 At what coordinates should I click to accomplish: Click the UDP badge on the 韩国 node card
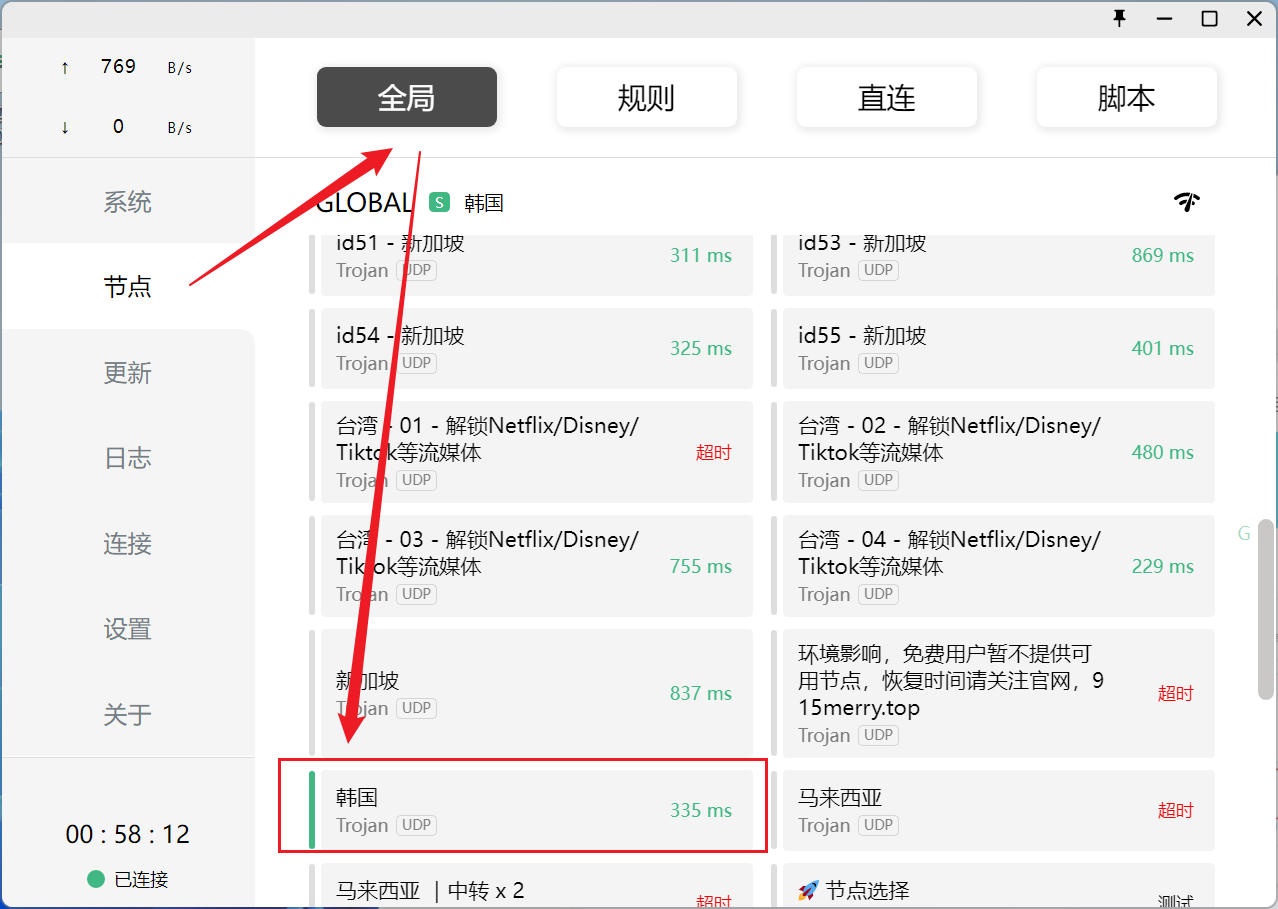pyautogui.click(x=417, y=825)
